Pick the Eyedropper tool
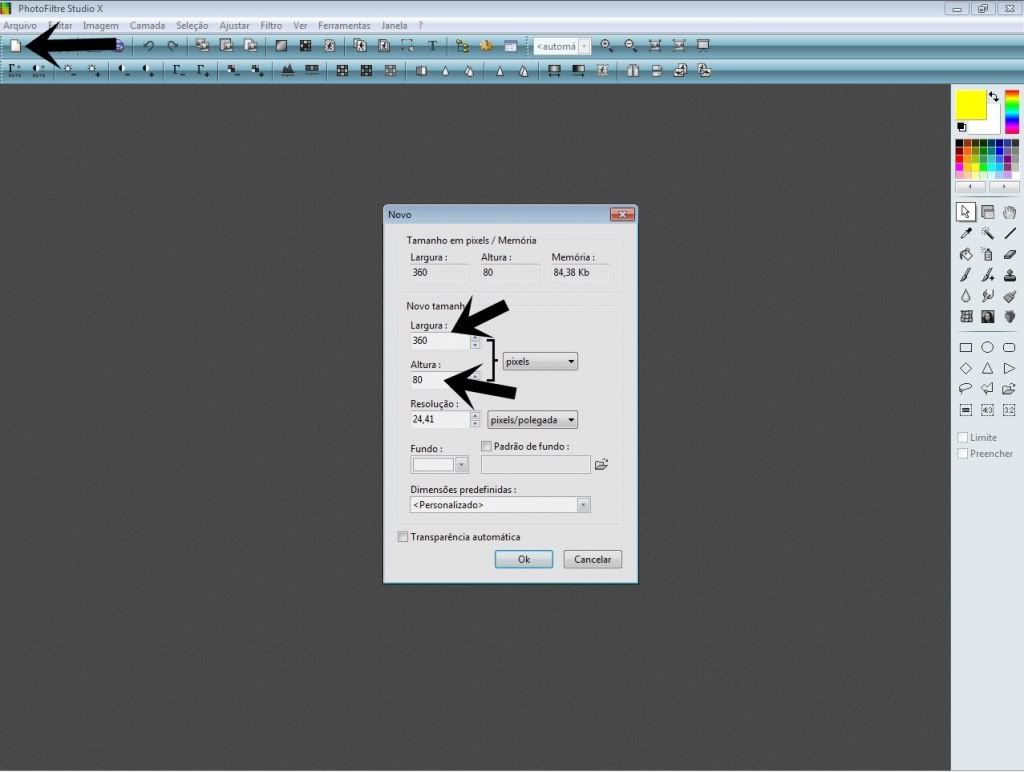Image resolution: width=1024 pixels, height=772 pixels. (966, 233)
